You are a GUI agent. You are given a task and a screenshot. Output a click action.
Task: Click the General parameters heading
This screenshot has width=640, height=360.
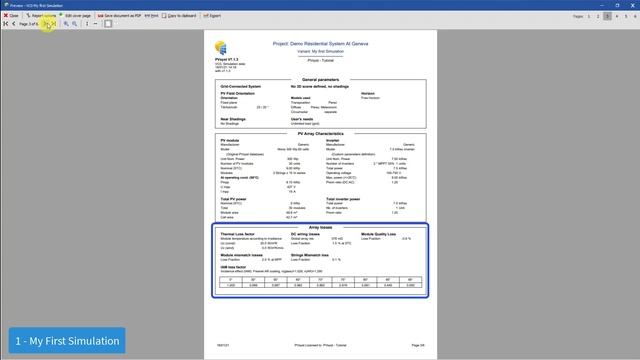click(x=320, y=80)
